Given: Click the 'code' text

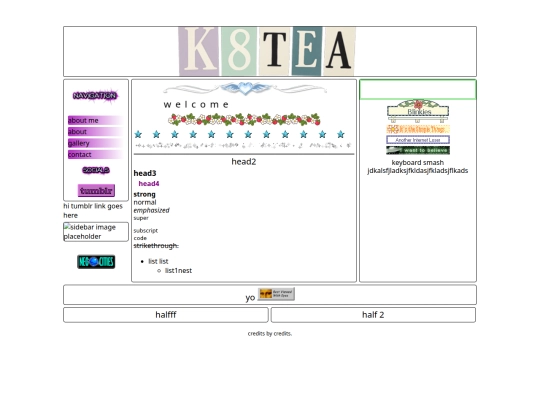Looking at the screenshot, I should 140,238.
